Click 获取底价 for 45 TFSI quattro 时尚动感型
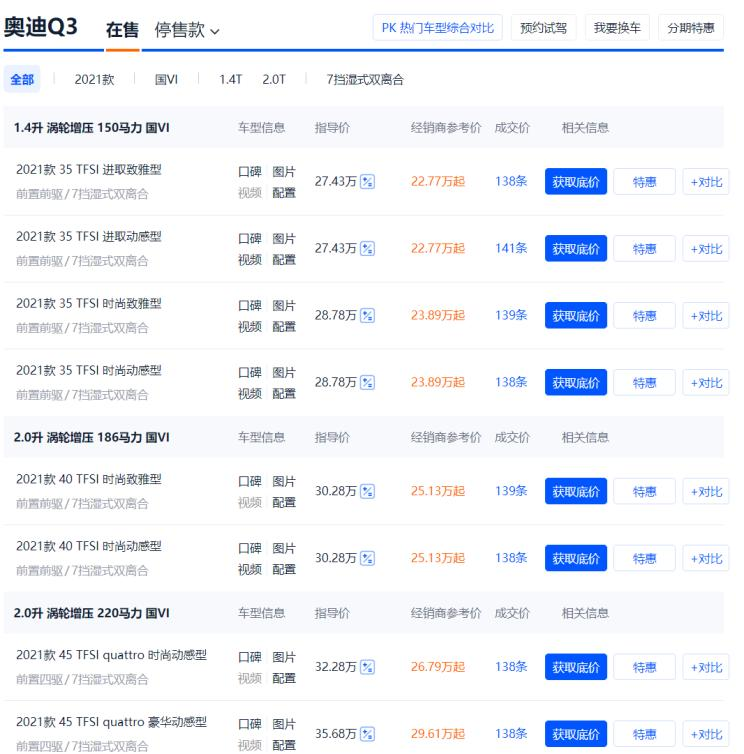The image size is (744, 754). [x=576, y=667]
